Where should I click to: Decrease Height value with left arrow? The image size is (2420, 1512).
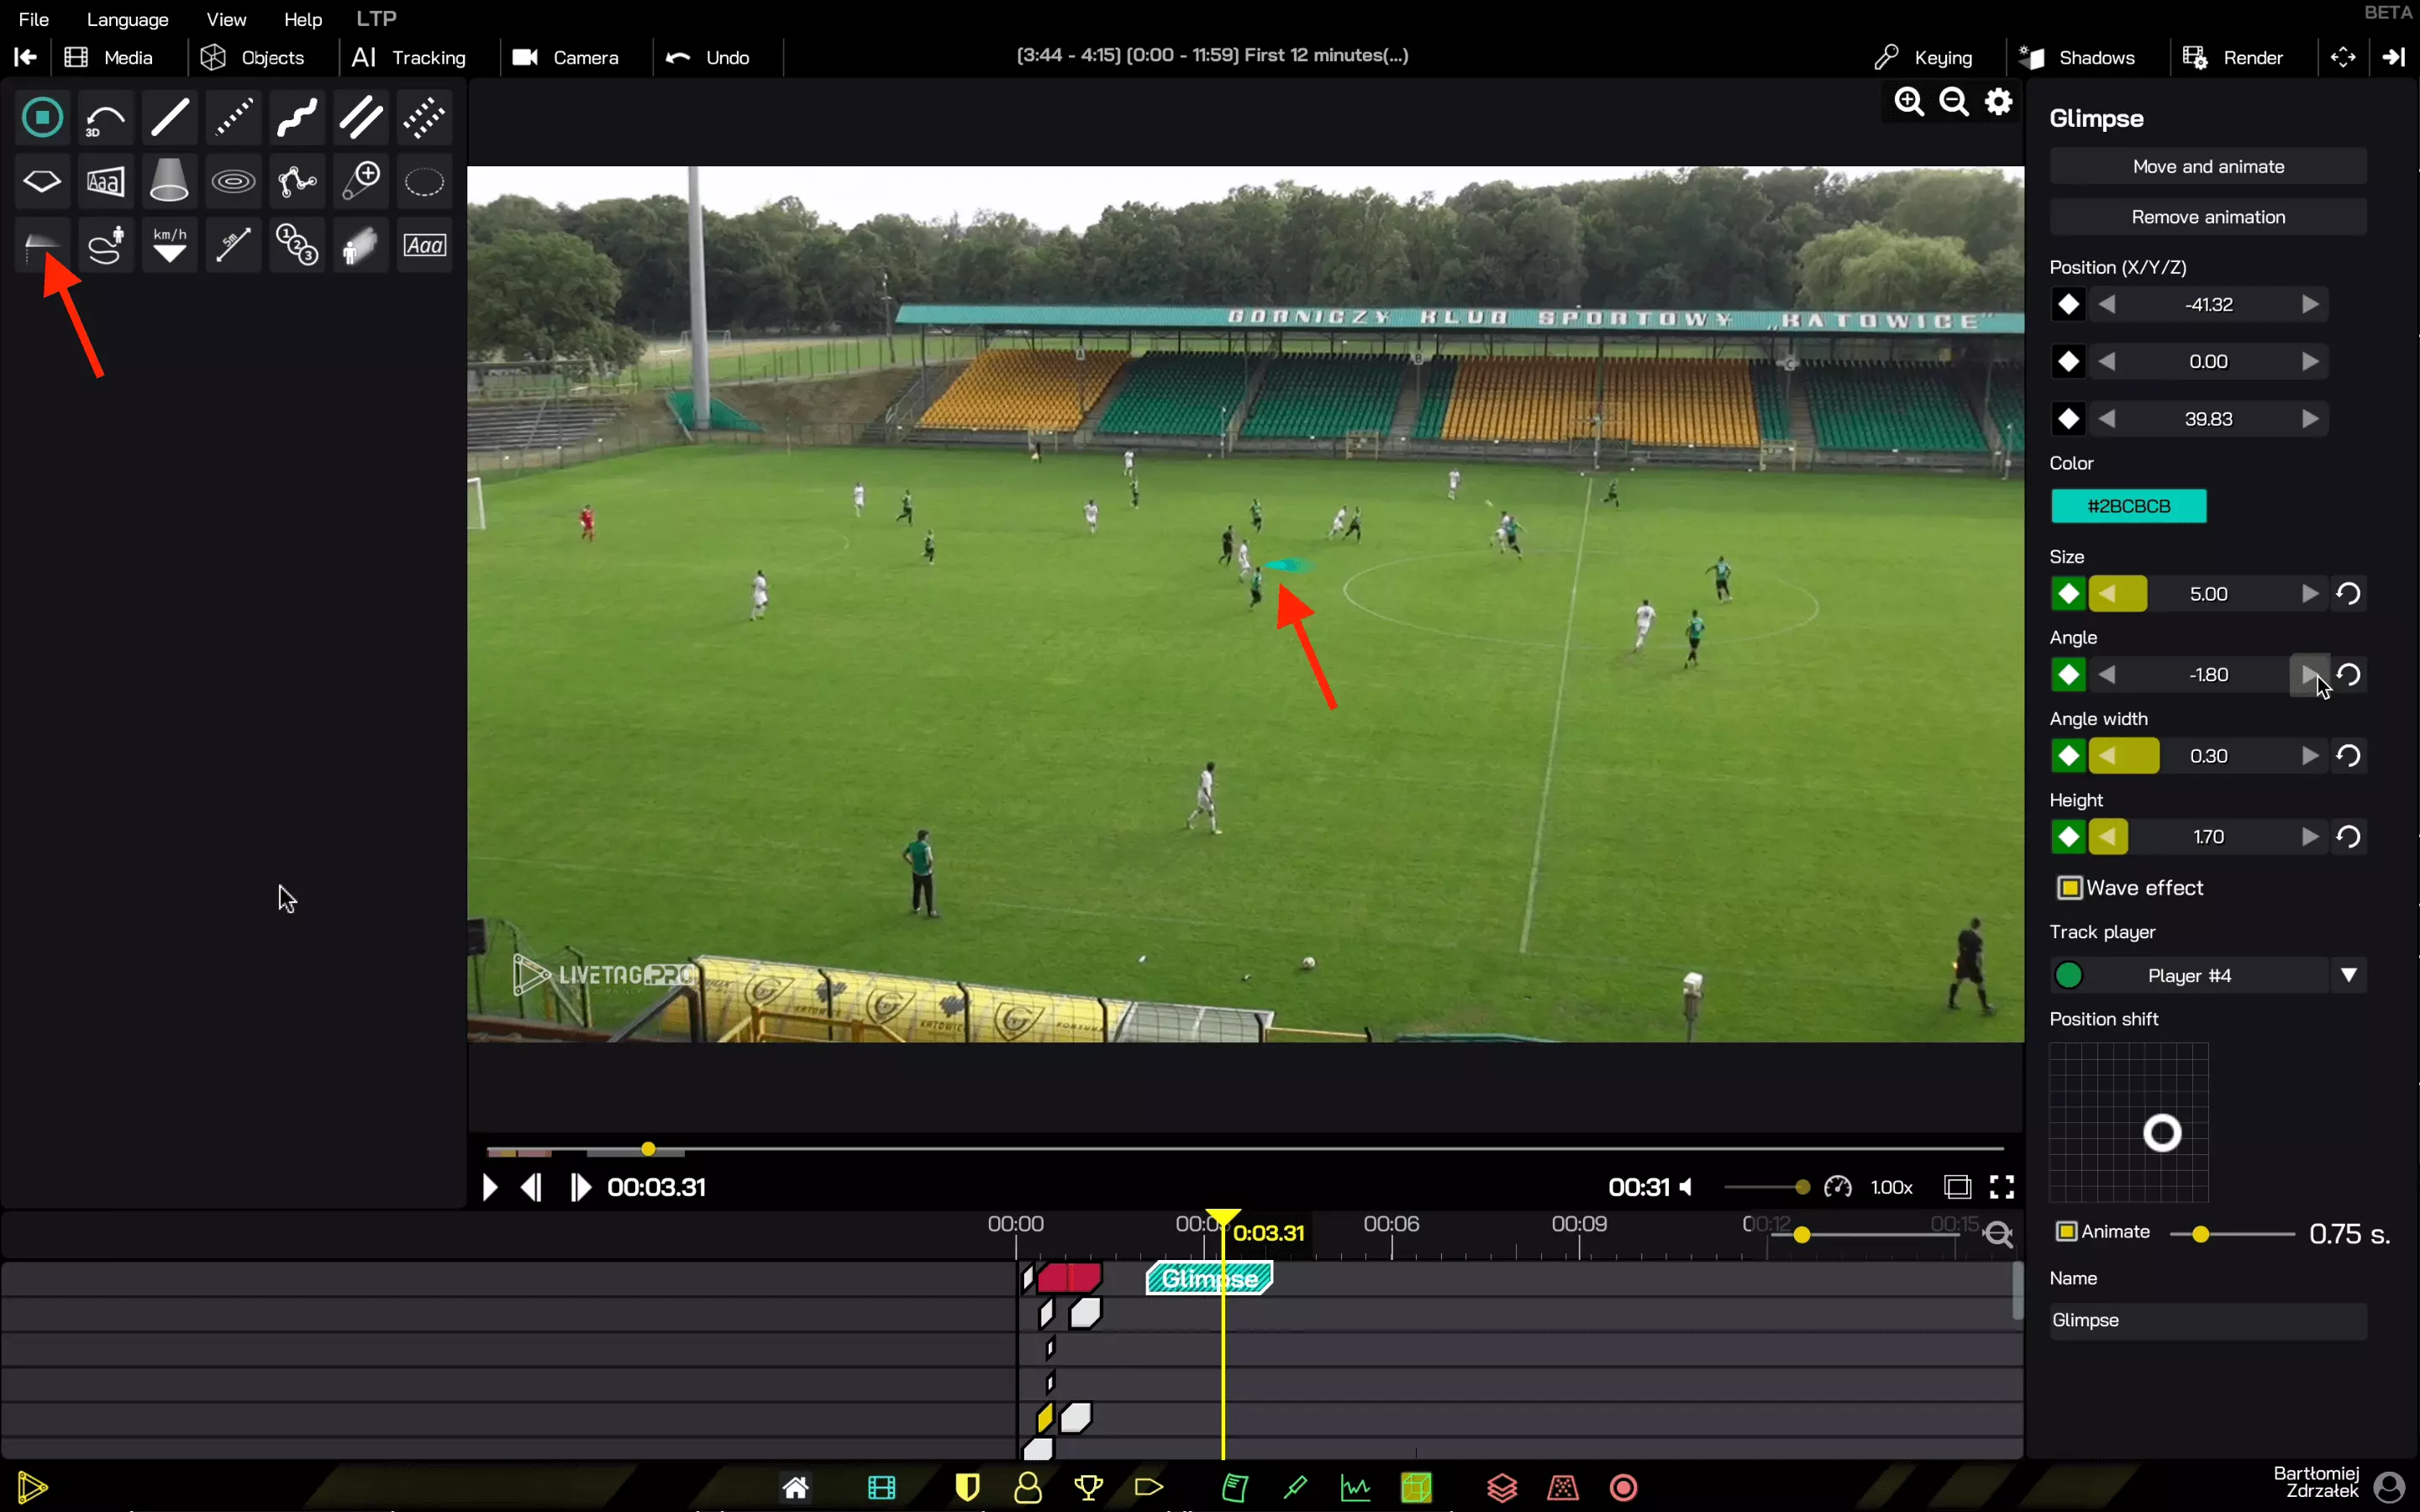point(2108,837)
